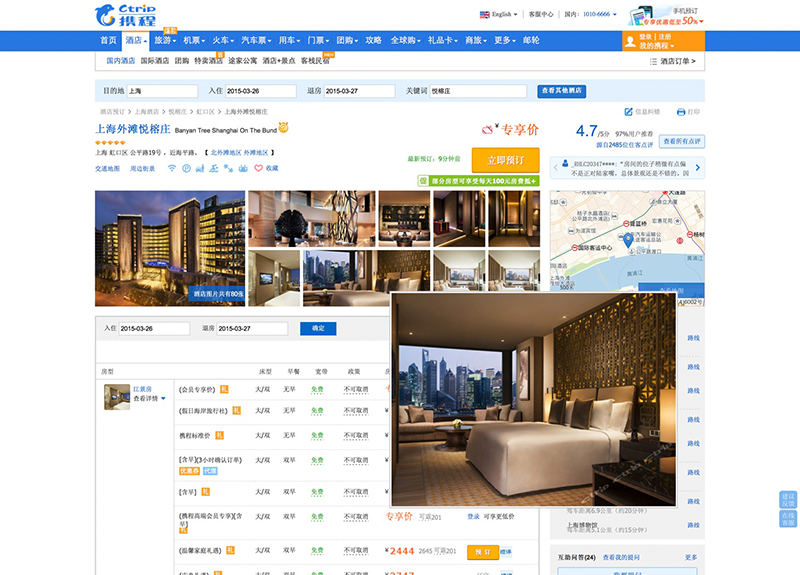Click the 上海酒店 breadcrumb link
This screenshot has height=575, width=800.
147,112
